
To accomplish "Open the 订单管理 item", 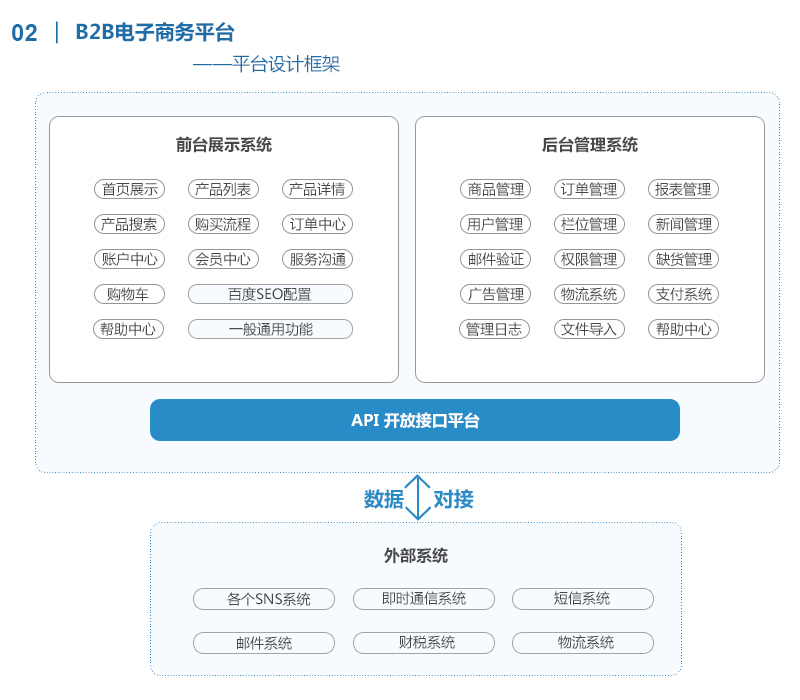I will (589, 189).
